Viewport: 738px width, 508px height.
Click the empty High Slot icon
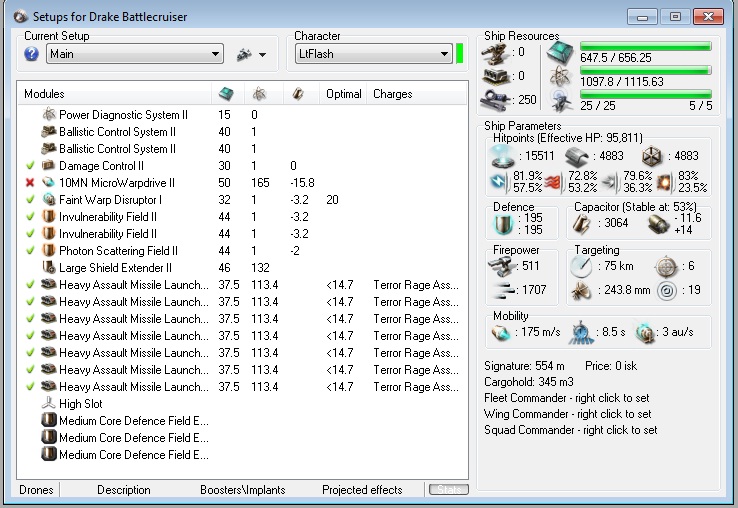click(x=48, y=403)
